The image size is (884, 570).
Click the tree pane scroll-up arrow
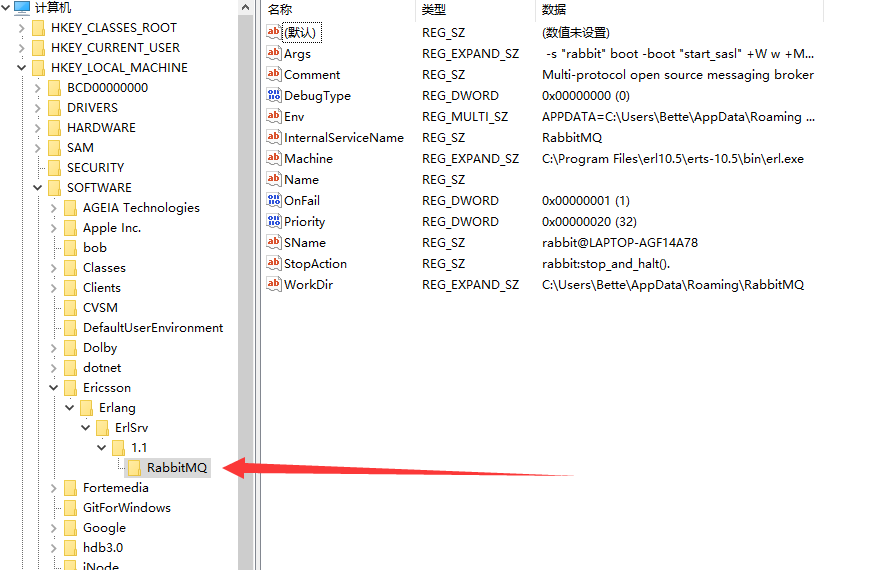point(245,7)
